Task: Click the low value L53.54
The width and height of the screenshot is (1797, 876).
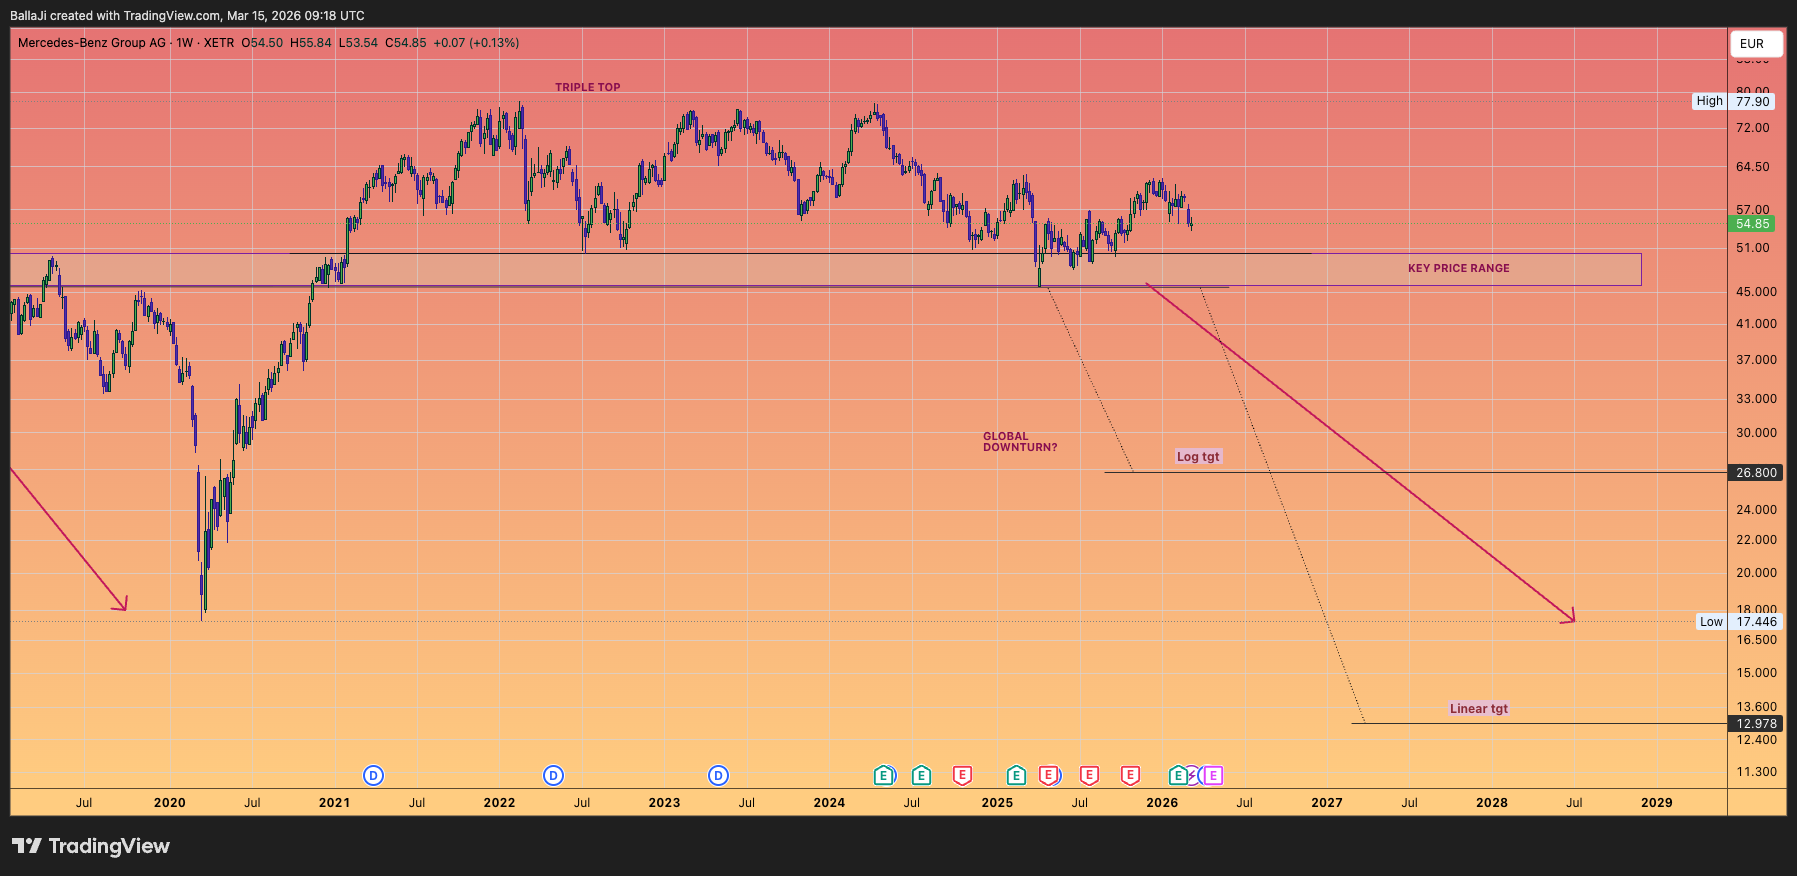Action: coord(358,43)
